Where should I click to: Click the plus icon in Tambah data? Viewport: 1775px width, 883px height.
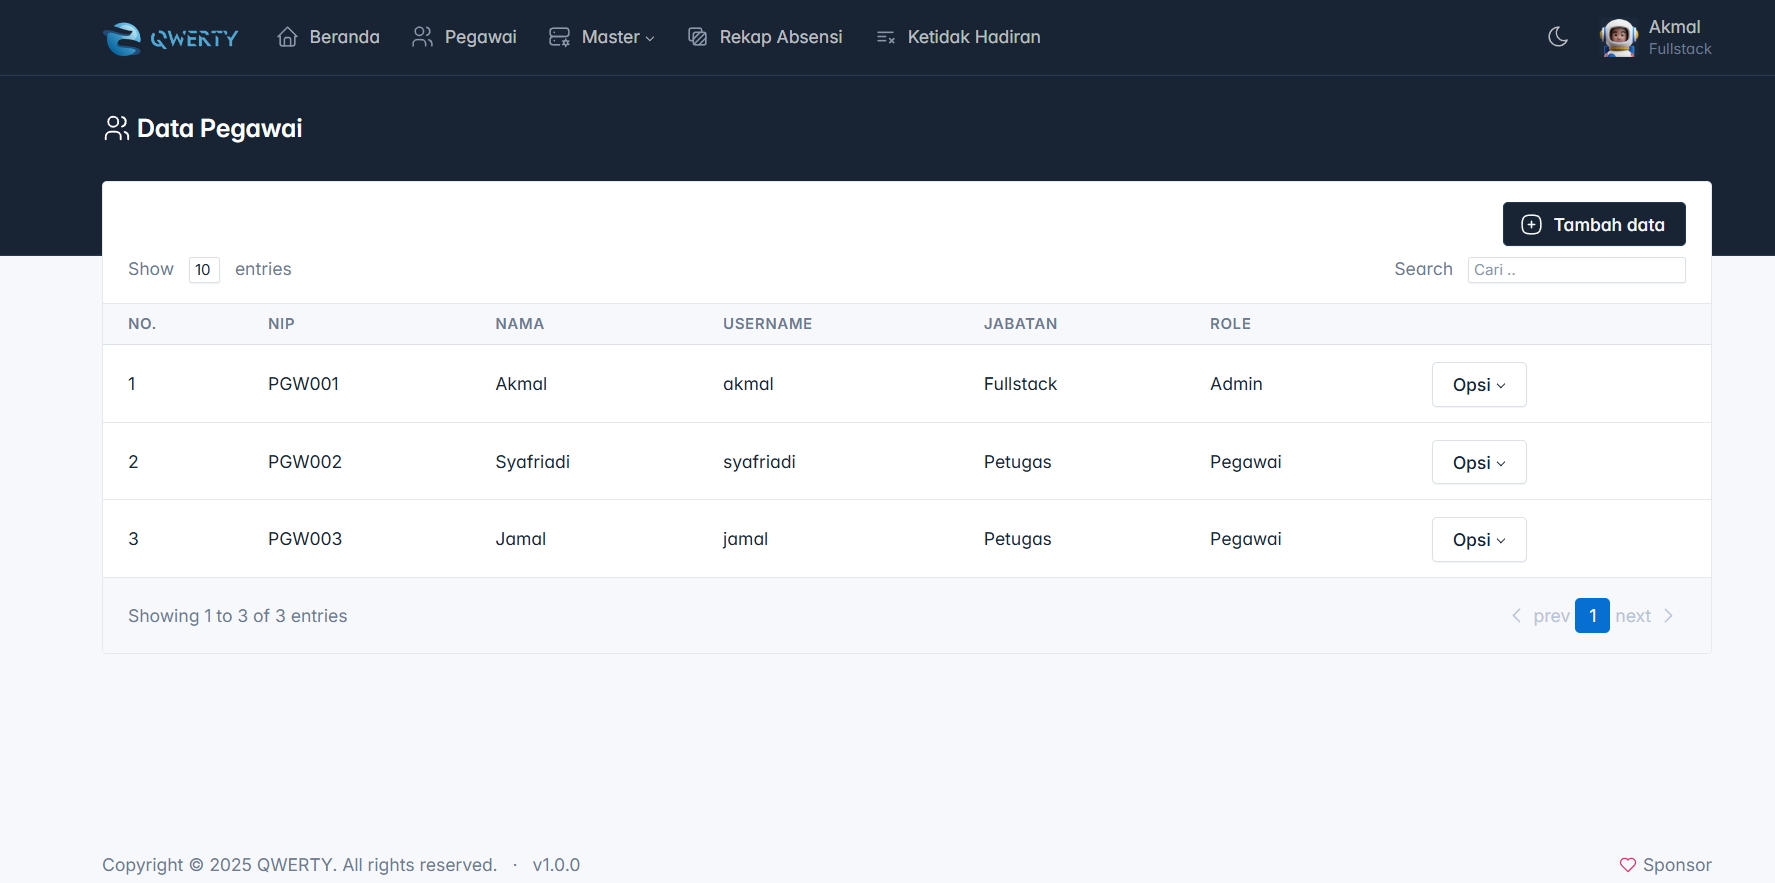pos(1531,225)
